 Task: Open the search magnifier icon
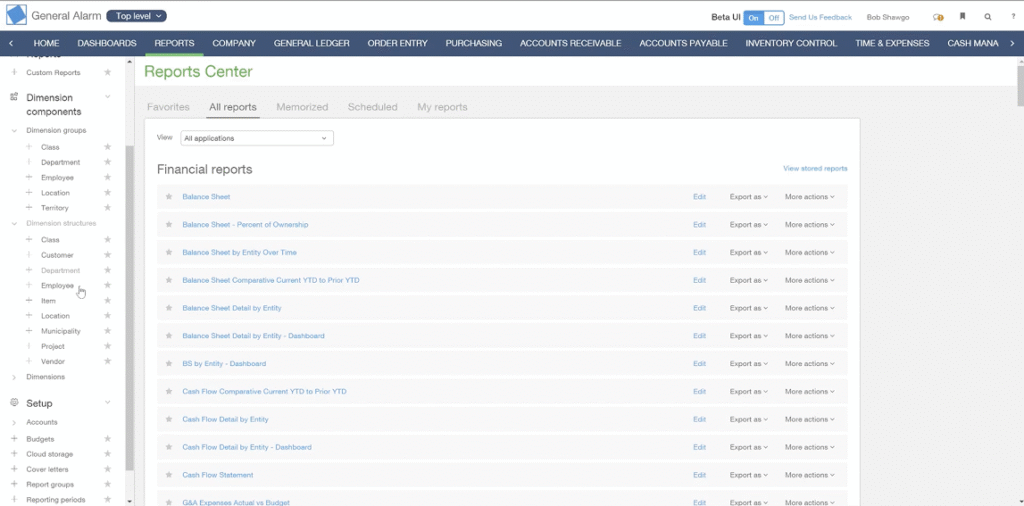point(988,17)
